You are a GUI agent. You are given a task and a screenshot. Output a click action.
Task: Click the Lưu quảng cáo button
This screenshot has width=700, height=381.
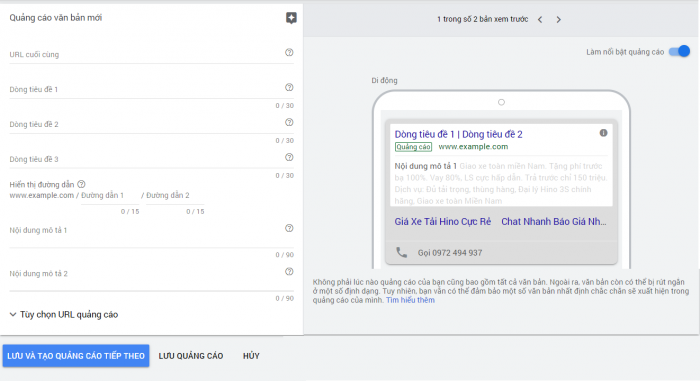click(x=191, y=356)
